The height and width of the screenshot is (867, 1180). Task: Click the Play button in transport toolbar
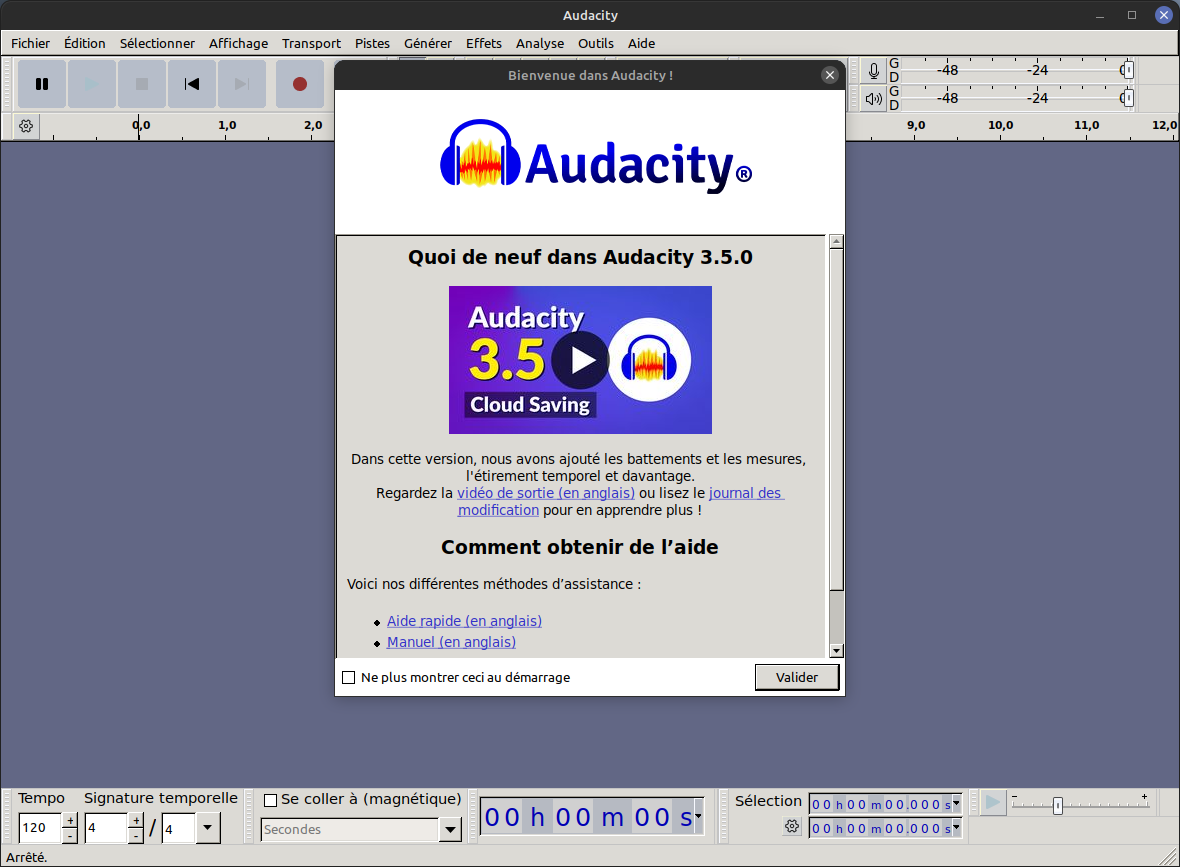click(x=92, y=84)
